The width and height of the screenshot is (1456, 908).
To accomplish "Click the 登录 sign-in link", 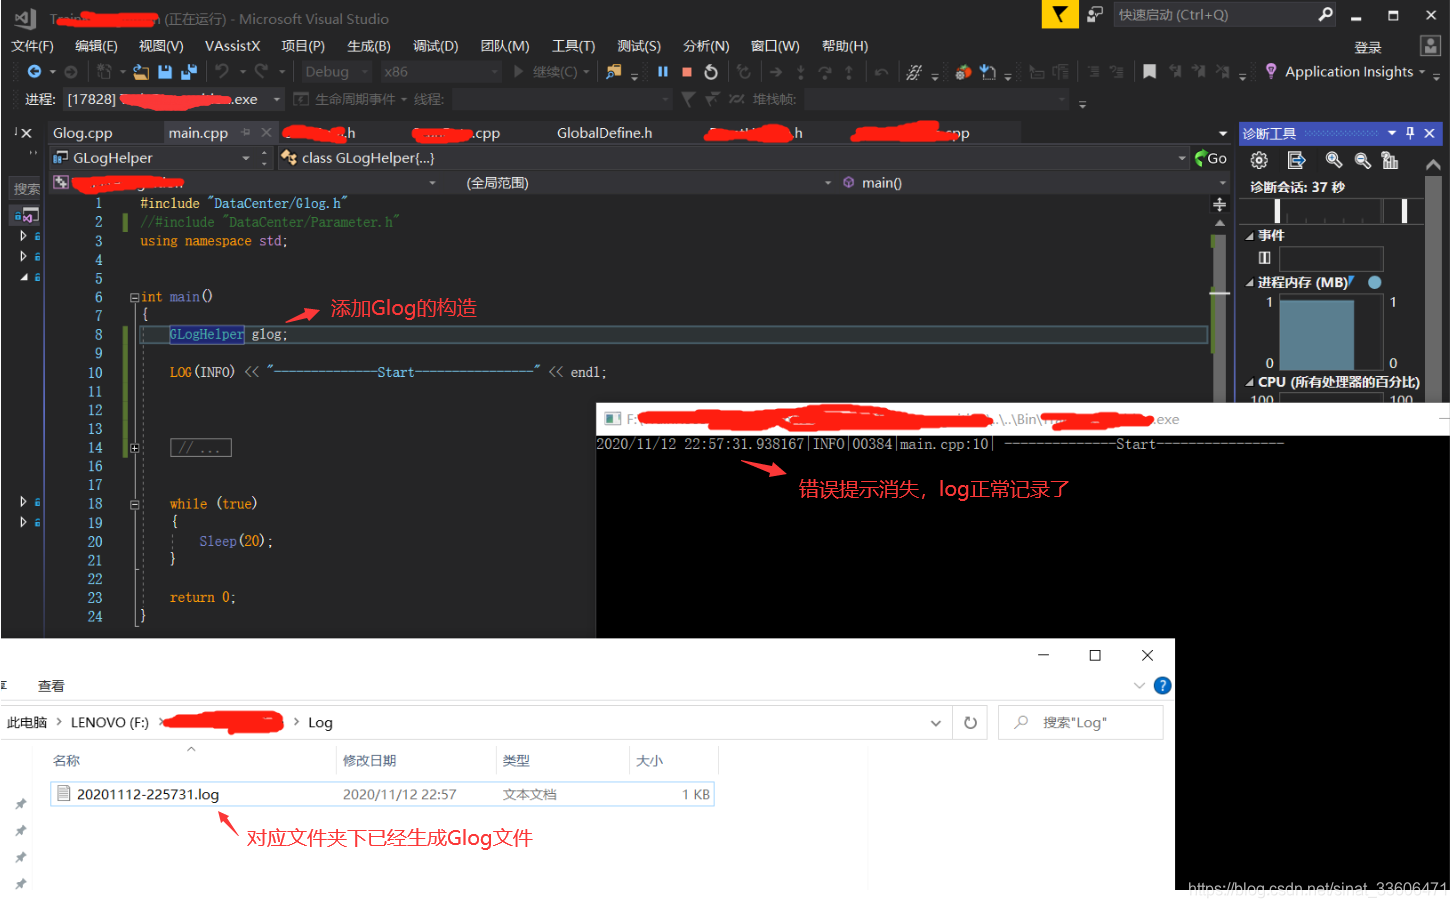I will pyautogui.click(x=1368, y=46).
